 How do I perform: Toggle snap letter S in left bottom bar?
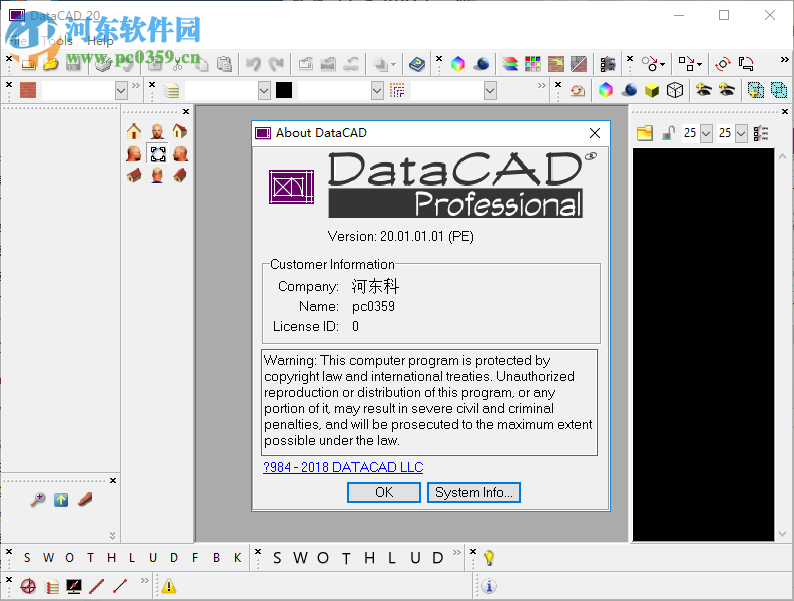(27, 557)
